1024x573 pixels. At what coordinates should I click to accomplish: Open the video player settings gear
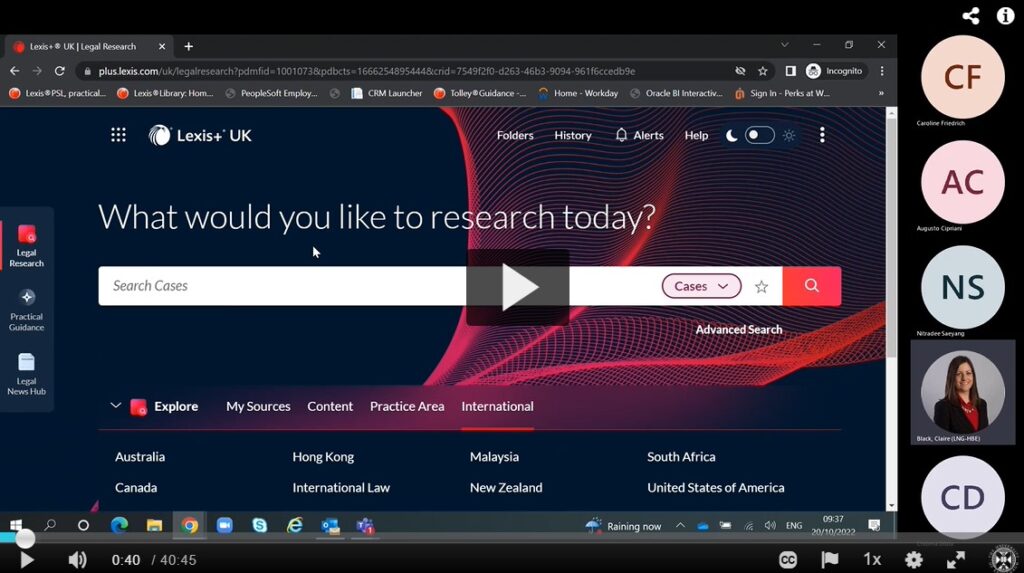click(914, 560)
